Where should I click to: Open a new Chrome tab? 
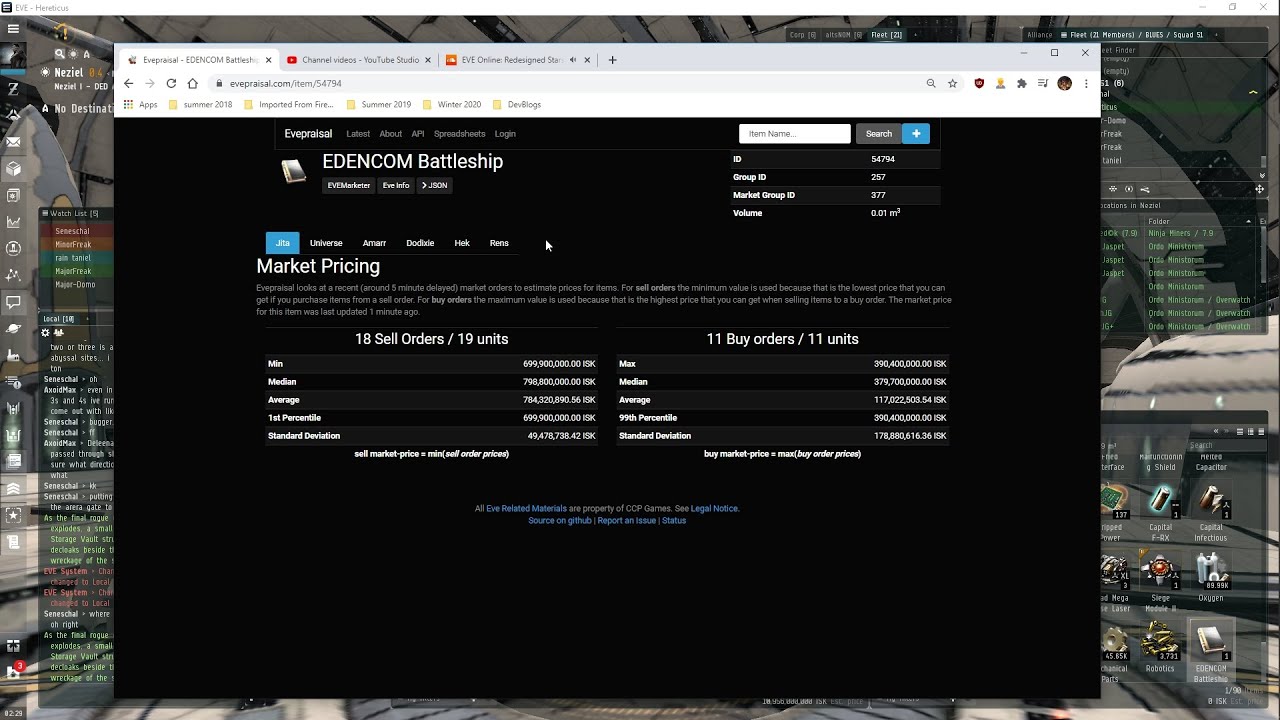point(613,60)
